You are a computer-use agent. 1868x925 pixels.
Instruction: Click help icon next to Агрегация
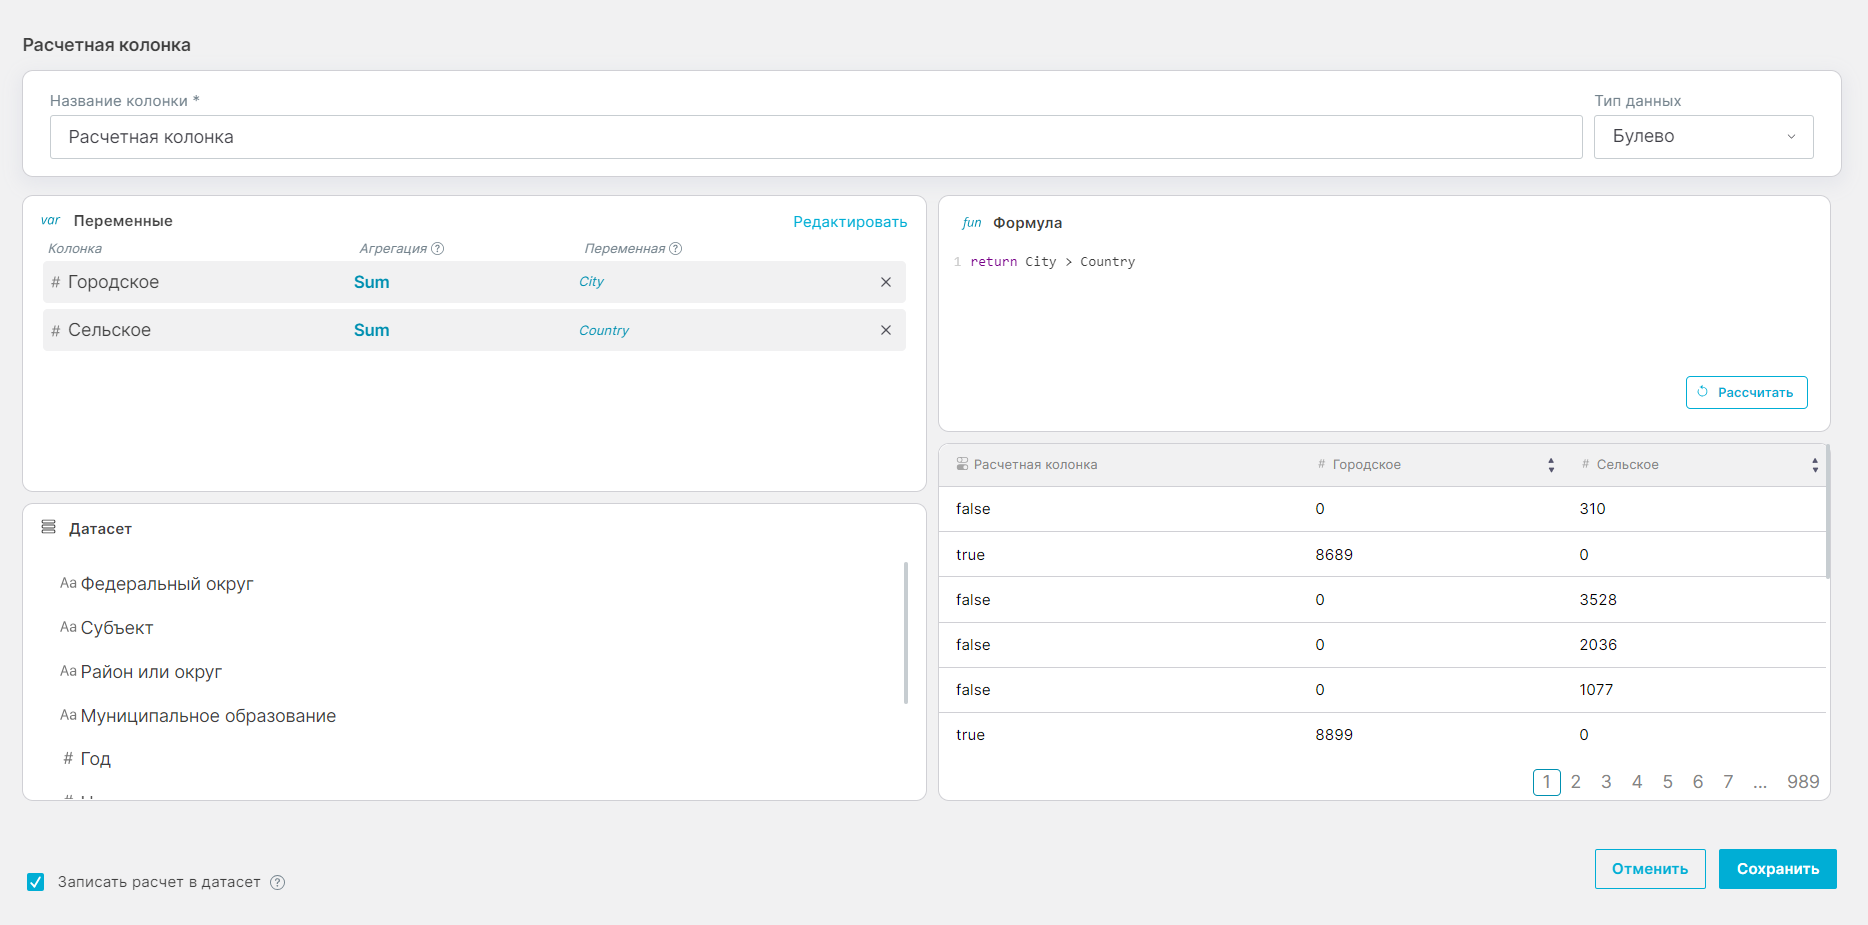pos(437,249)
